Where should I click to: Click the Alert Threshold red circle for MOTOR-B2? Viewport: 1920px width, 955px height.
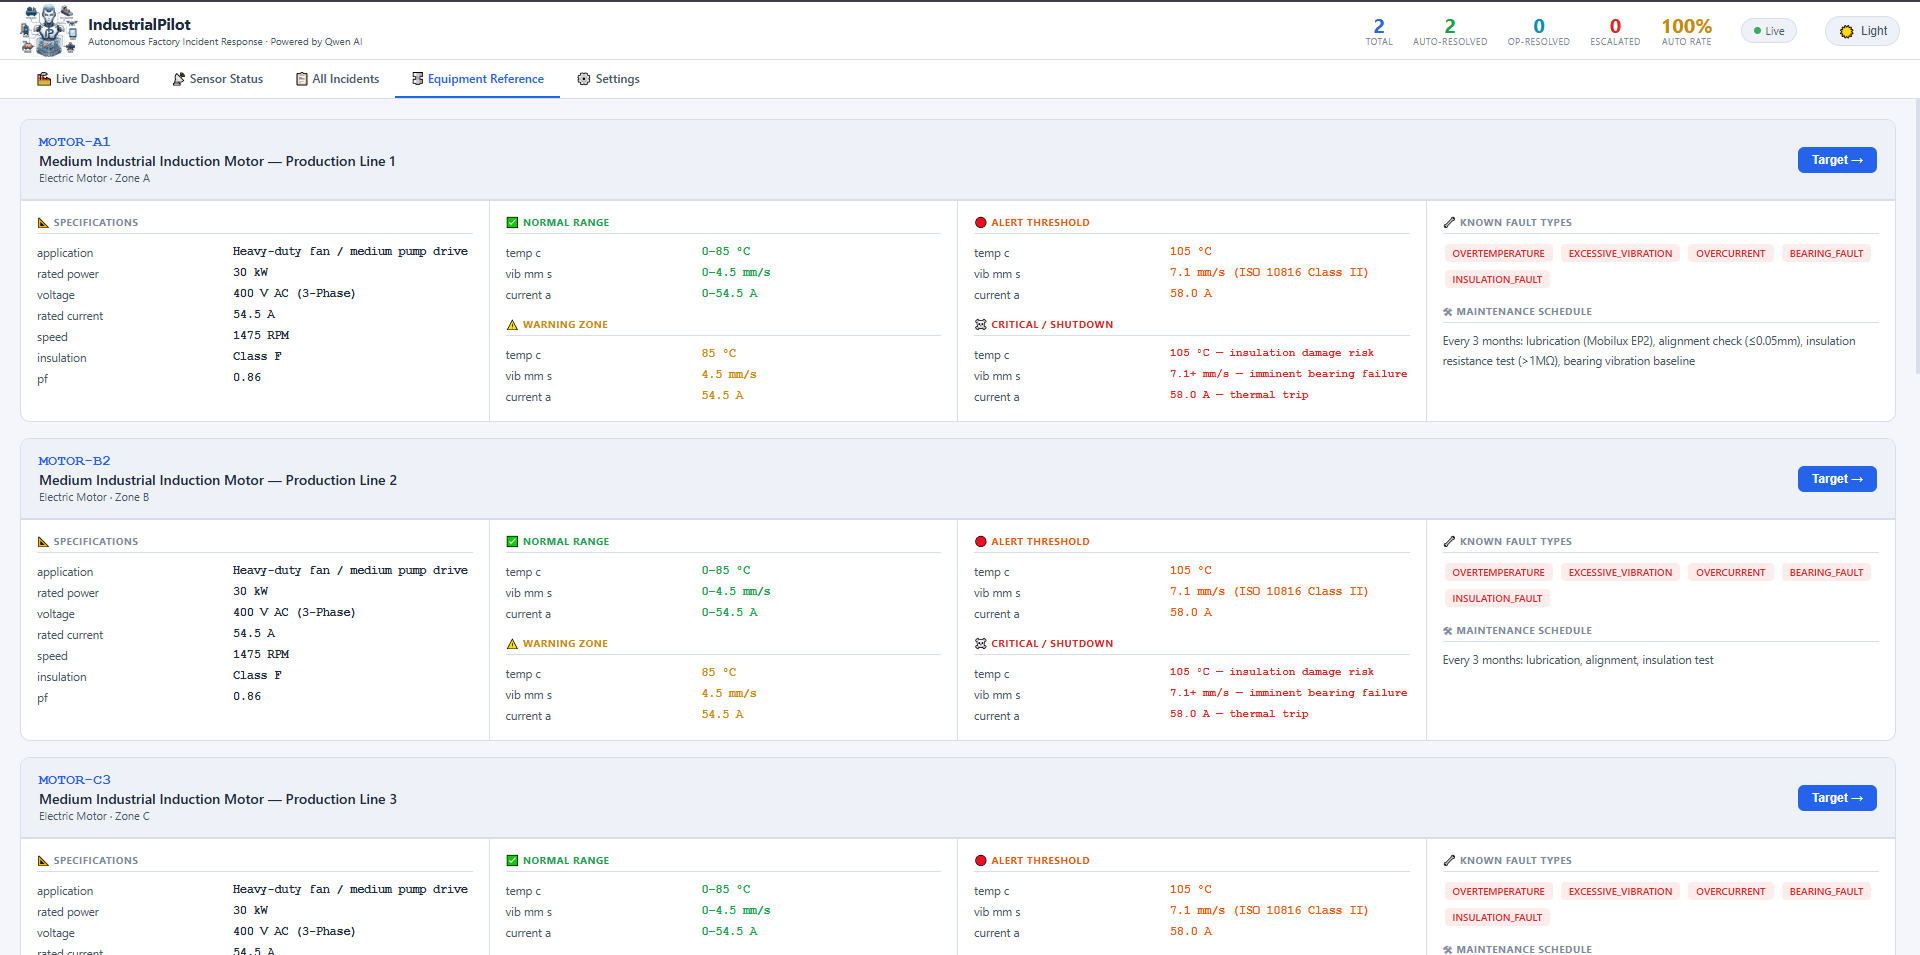(x=981, y=542)
